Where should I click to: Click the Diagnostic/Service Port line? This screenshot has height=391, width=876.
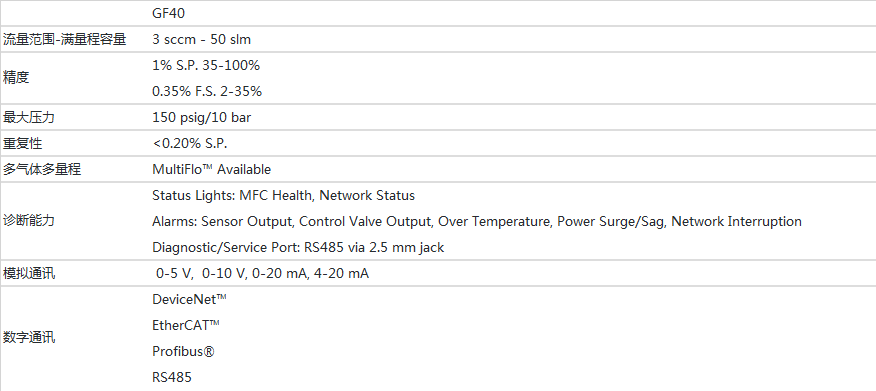[x=298, y=247]
